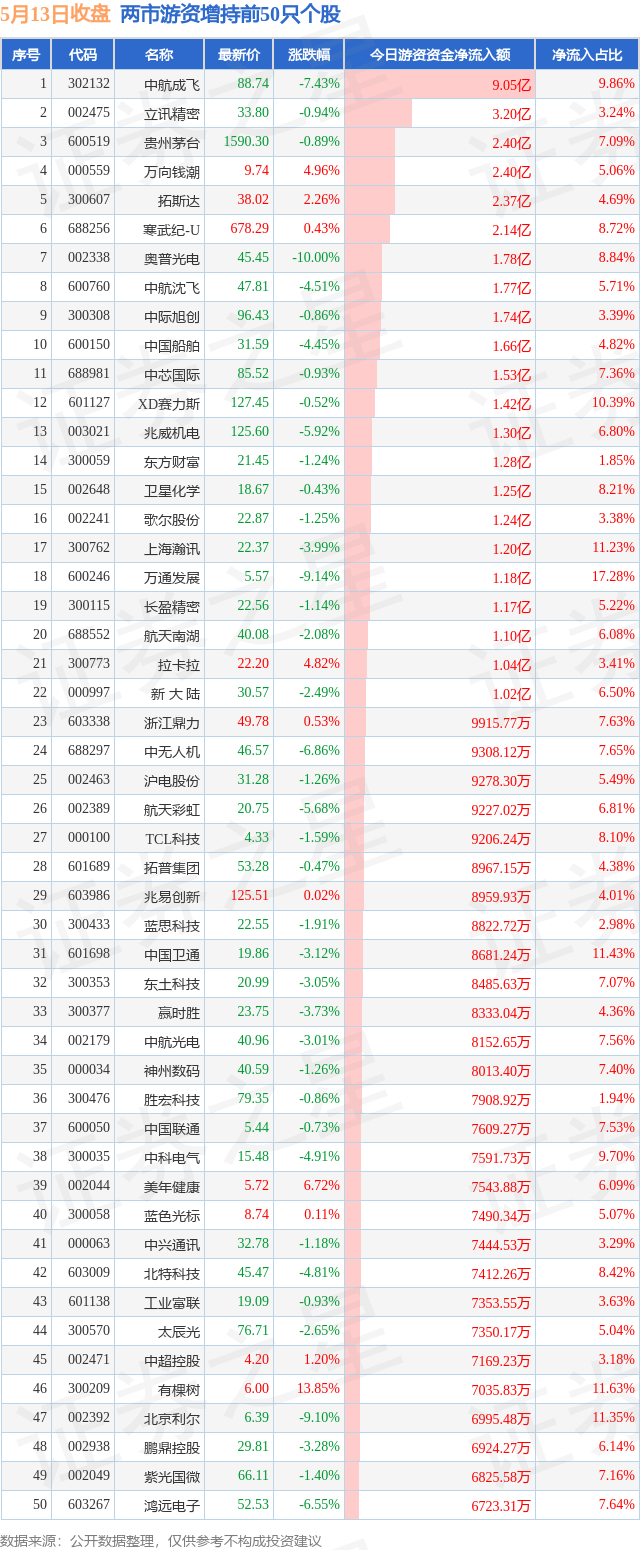Select stock name TCL科技

click(172, 839)
